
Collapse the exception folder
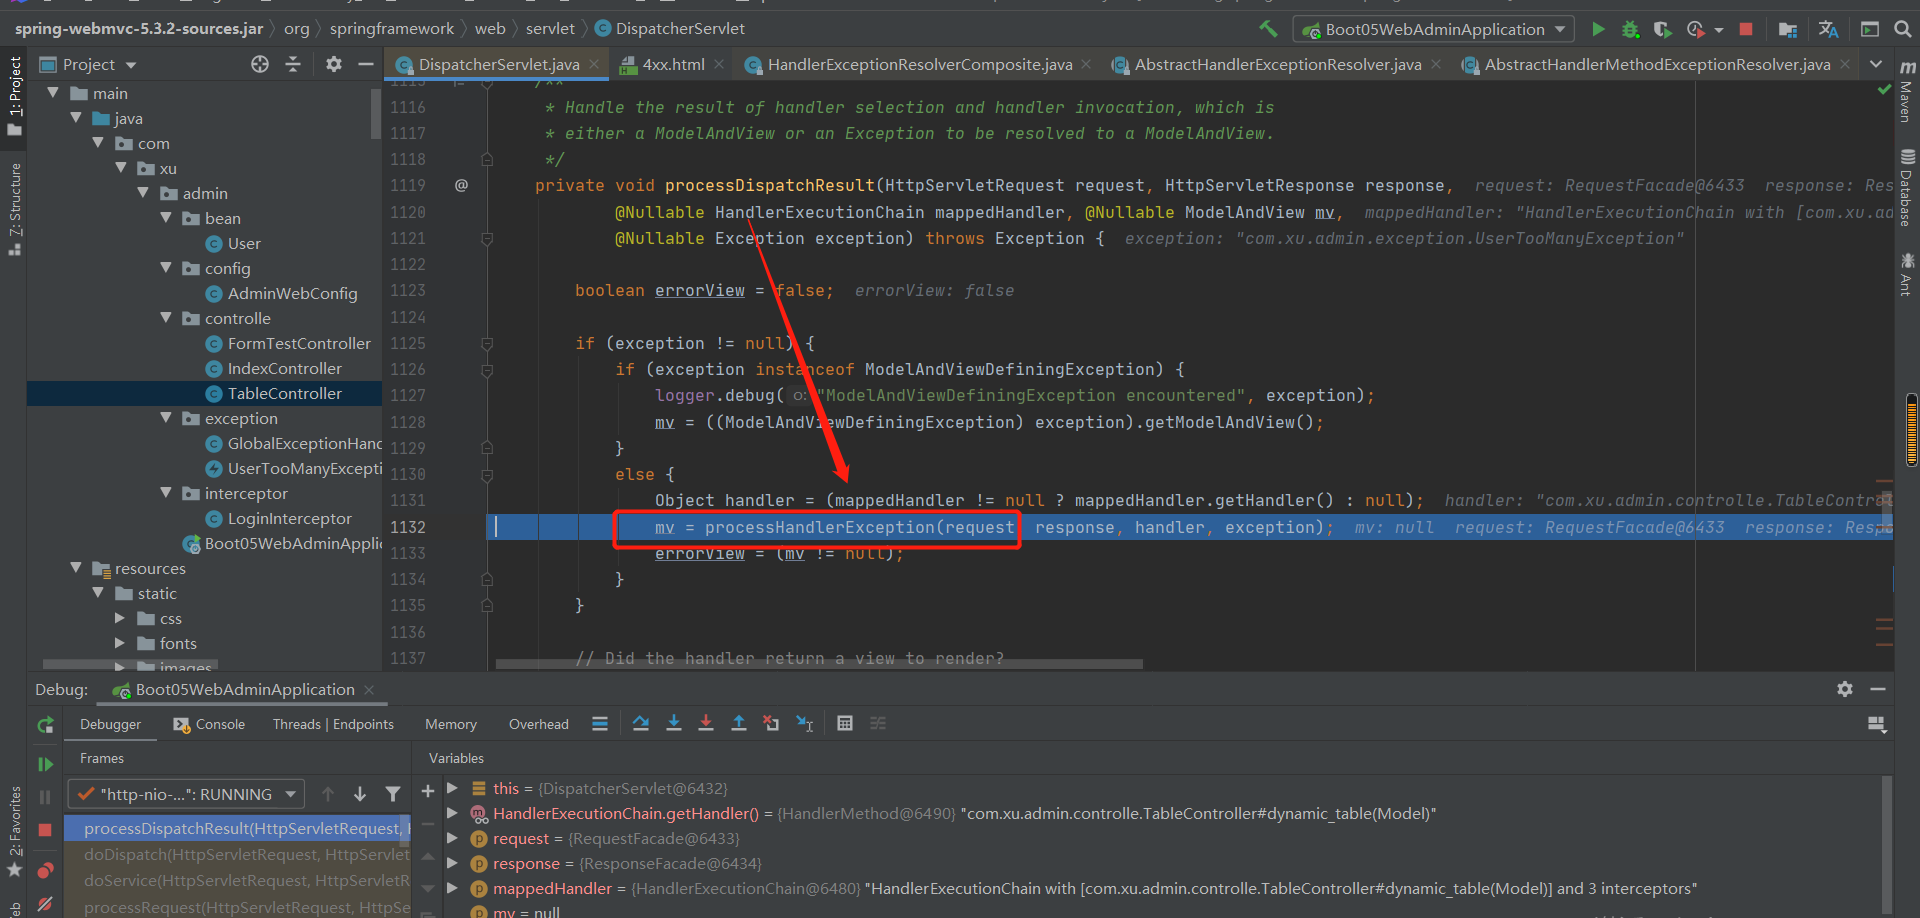click(166, 417)
